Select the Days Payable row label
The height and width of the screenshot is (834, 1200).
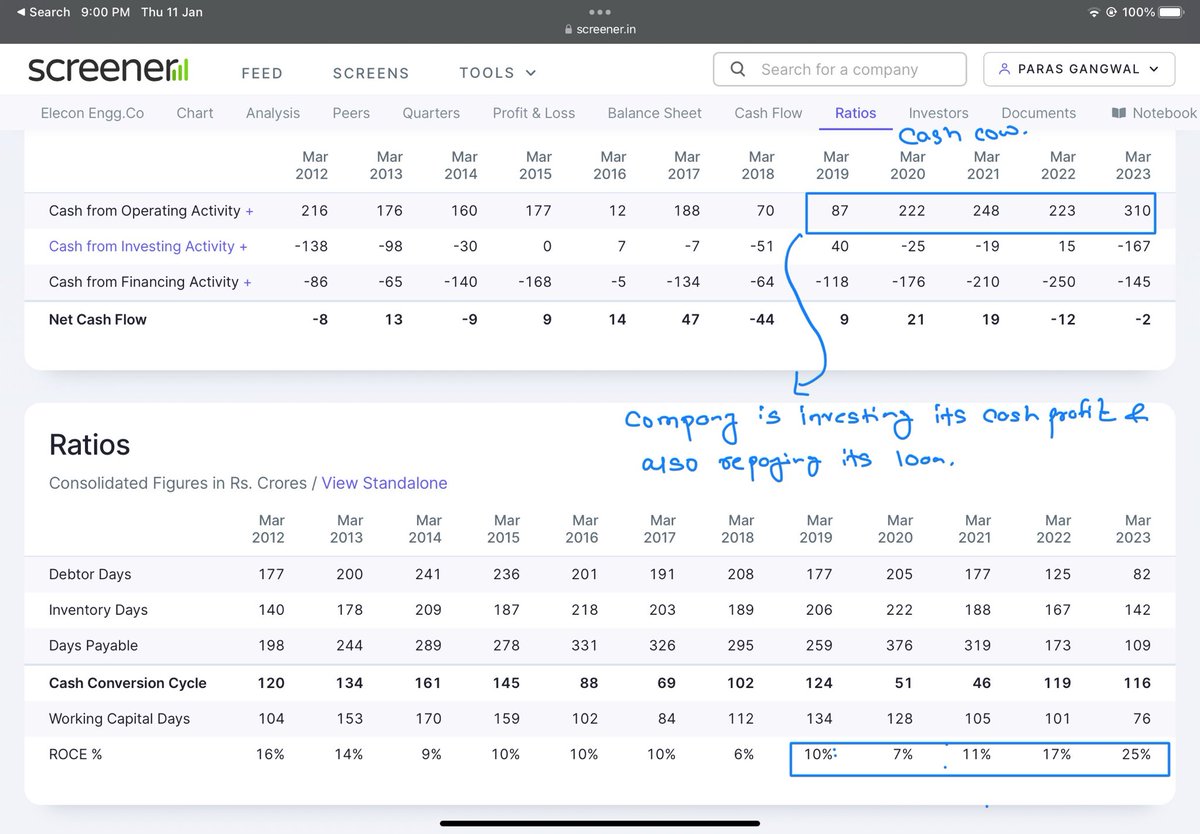click(x=93, y=646)
